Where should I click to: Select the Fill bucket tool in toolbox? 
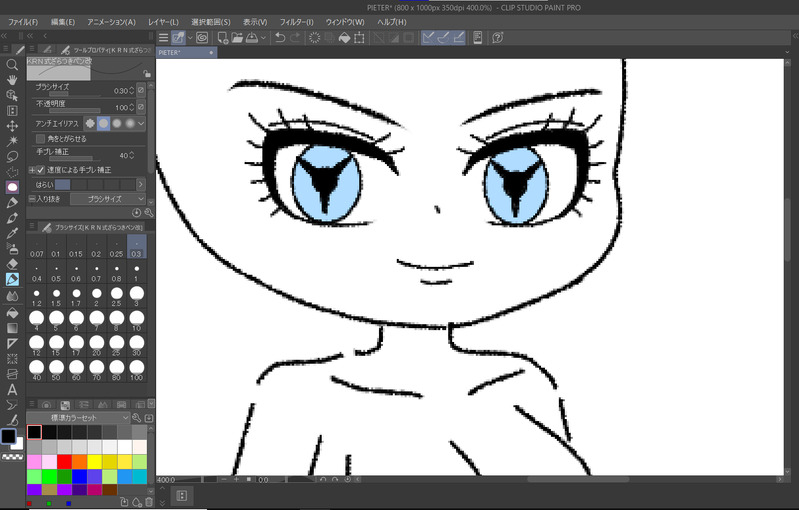tap(12, 312)
